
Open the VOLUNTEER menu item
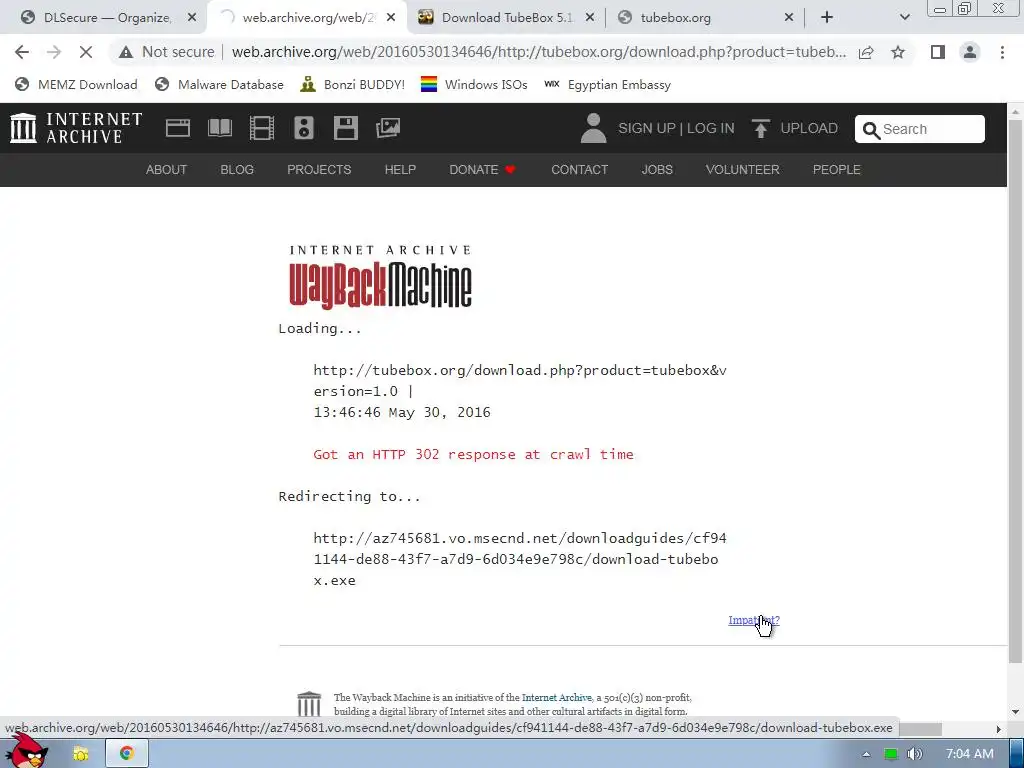pyautogui.click(x=743, y=170)
